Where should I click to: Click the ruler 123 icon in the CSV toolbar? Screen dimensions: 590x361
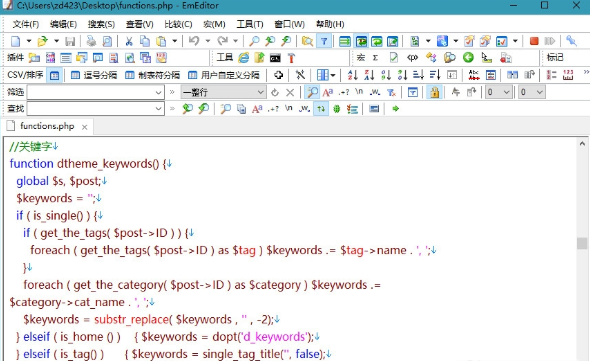point(568,75)
